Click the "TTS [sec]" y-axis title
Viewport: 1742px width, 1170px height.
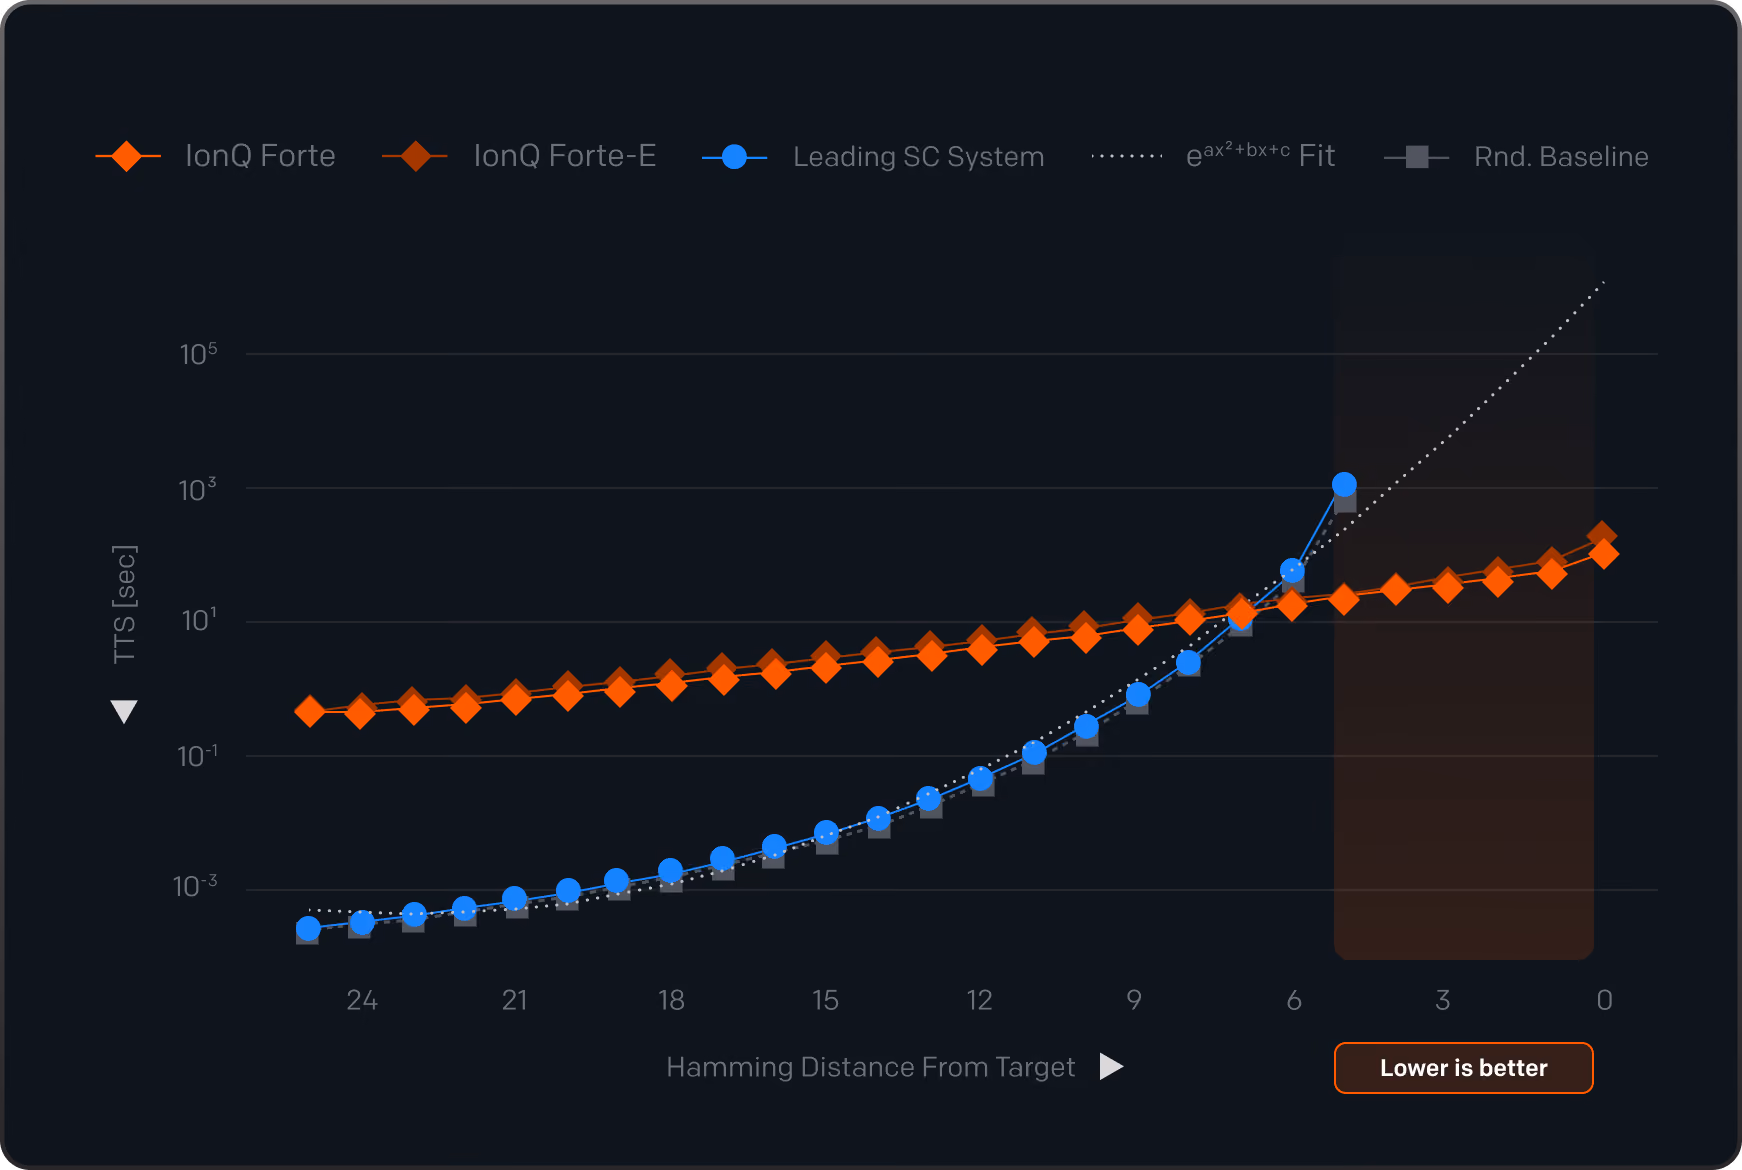[x=124, y=604]
